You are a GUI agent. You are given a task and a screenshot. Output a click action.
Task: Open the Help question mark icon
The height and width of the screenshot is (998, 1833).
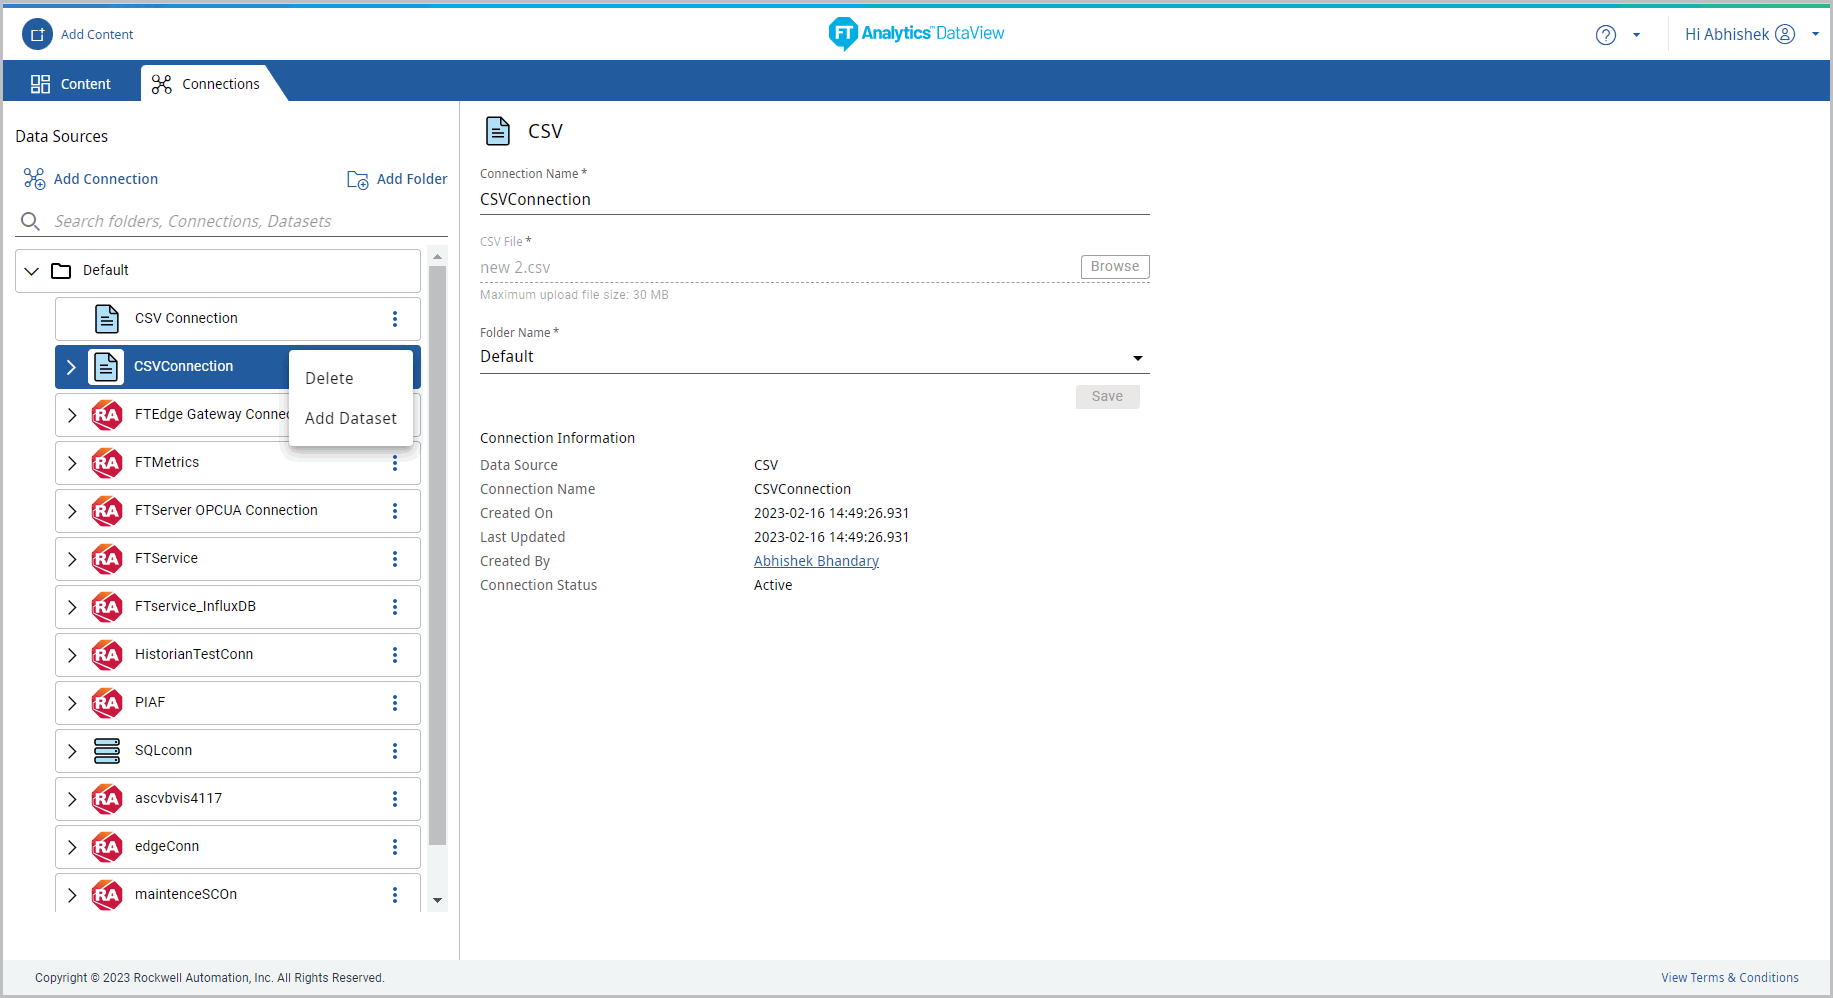pyautogui.click(x=1605, y=35)
